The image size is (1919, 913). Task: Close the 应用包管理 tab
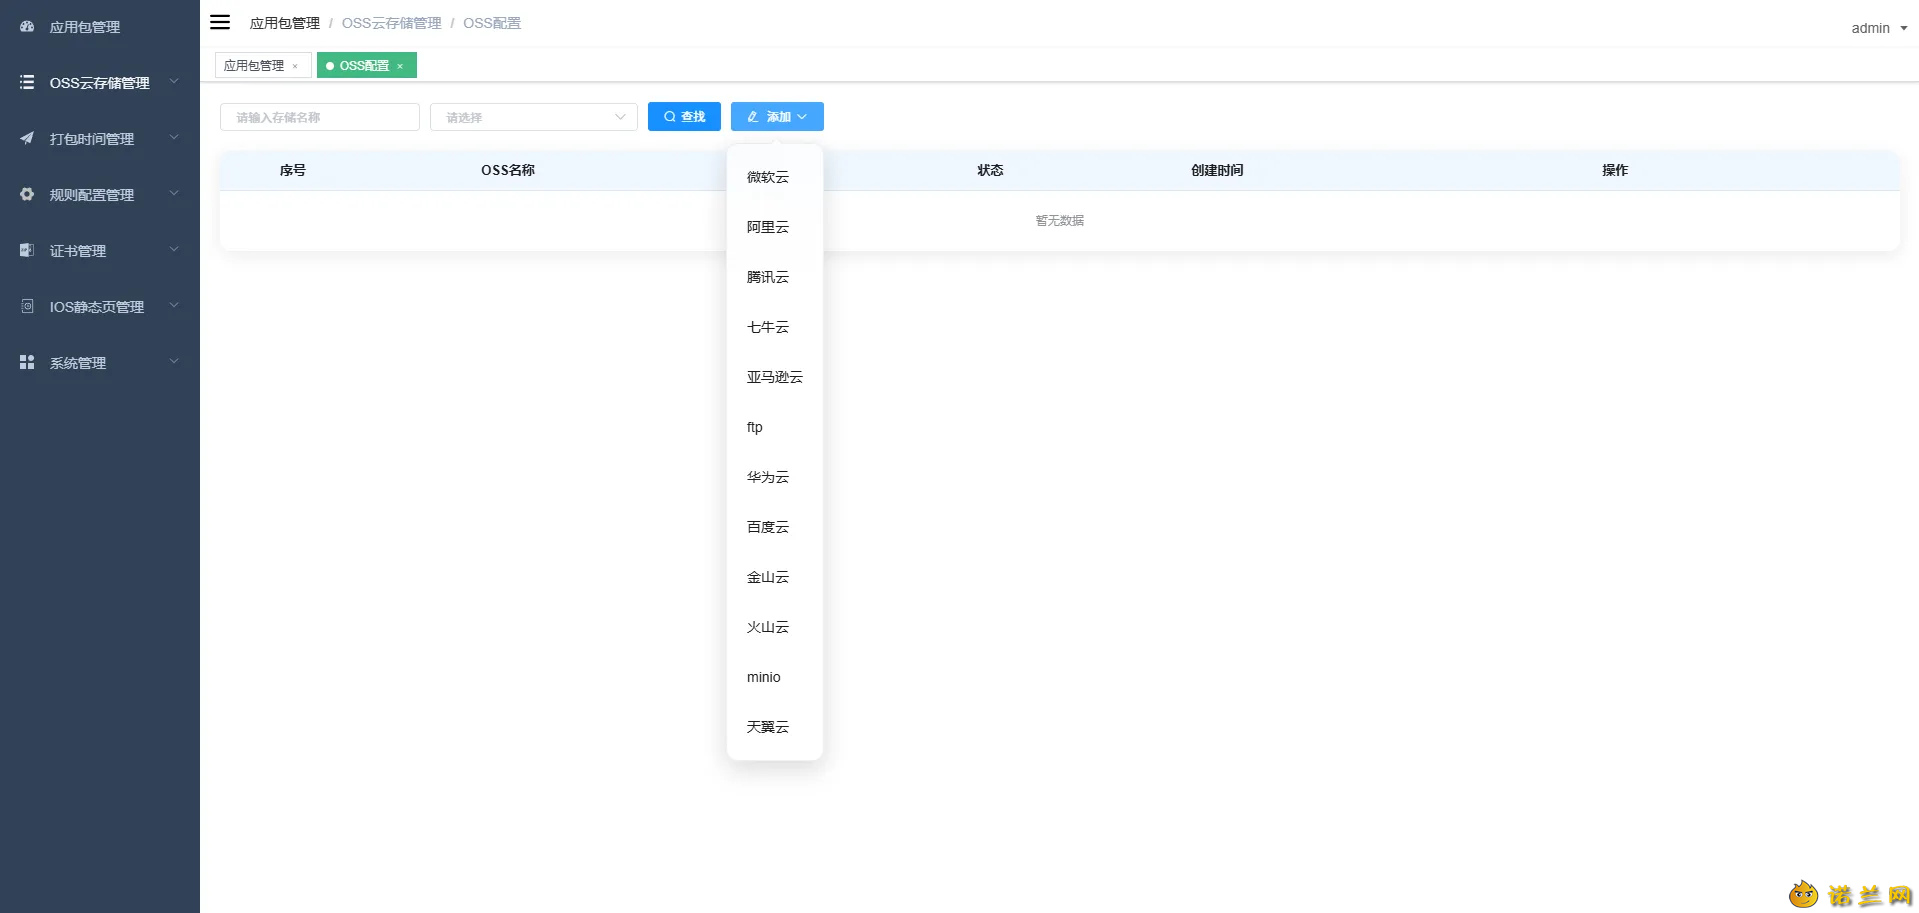click(295, 66)
